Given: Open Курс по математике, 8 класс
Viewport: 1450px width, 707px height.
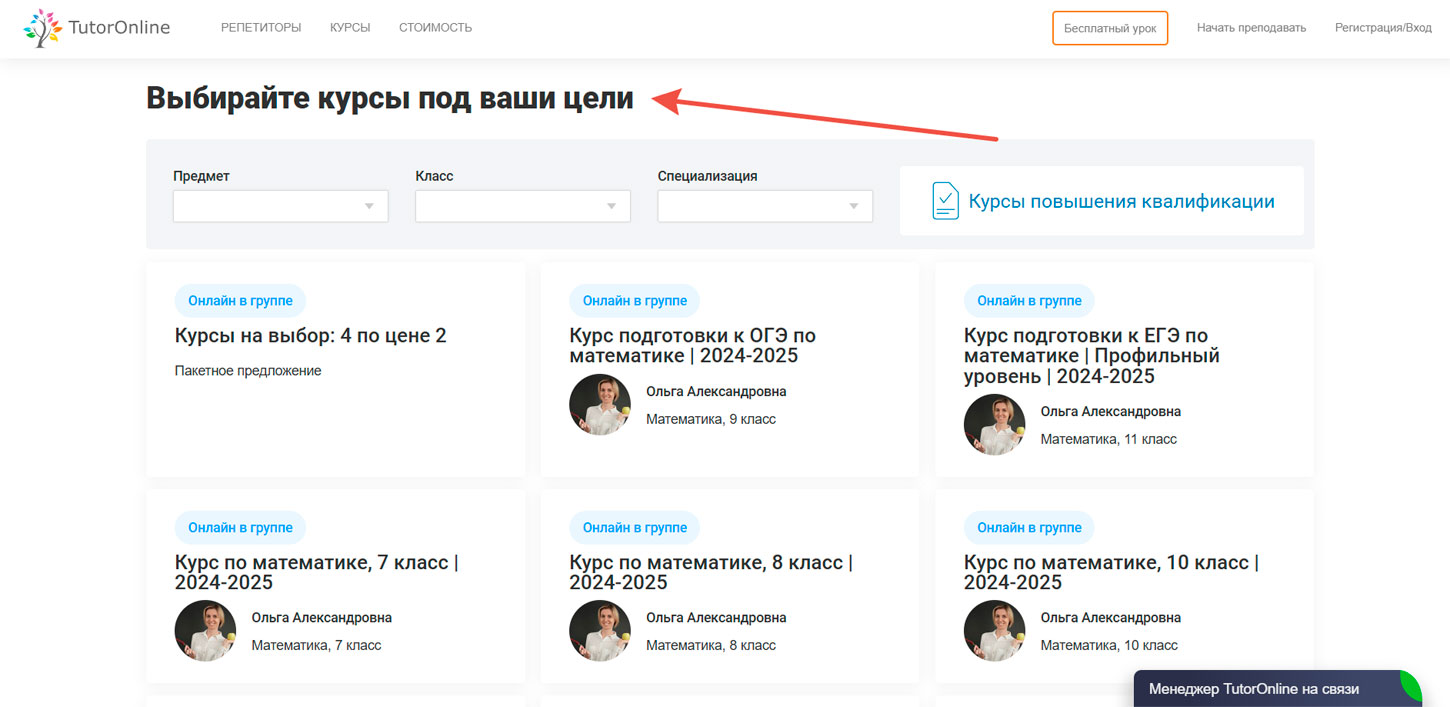Looking at the screenshot, I should tap(711, 572).
